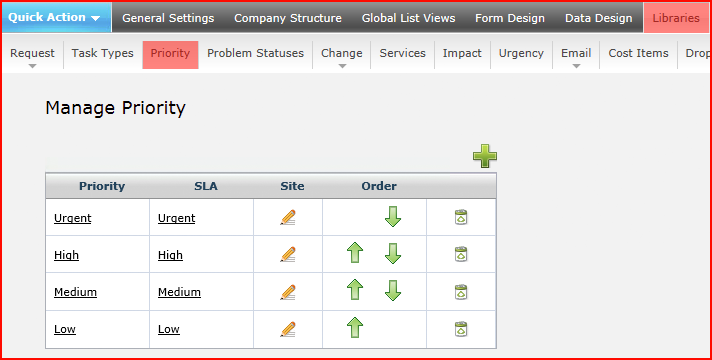The width and height of the screenshot is (712, 360).
Task: Delete the Medium priority trash icon
Action: [461, 292]
